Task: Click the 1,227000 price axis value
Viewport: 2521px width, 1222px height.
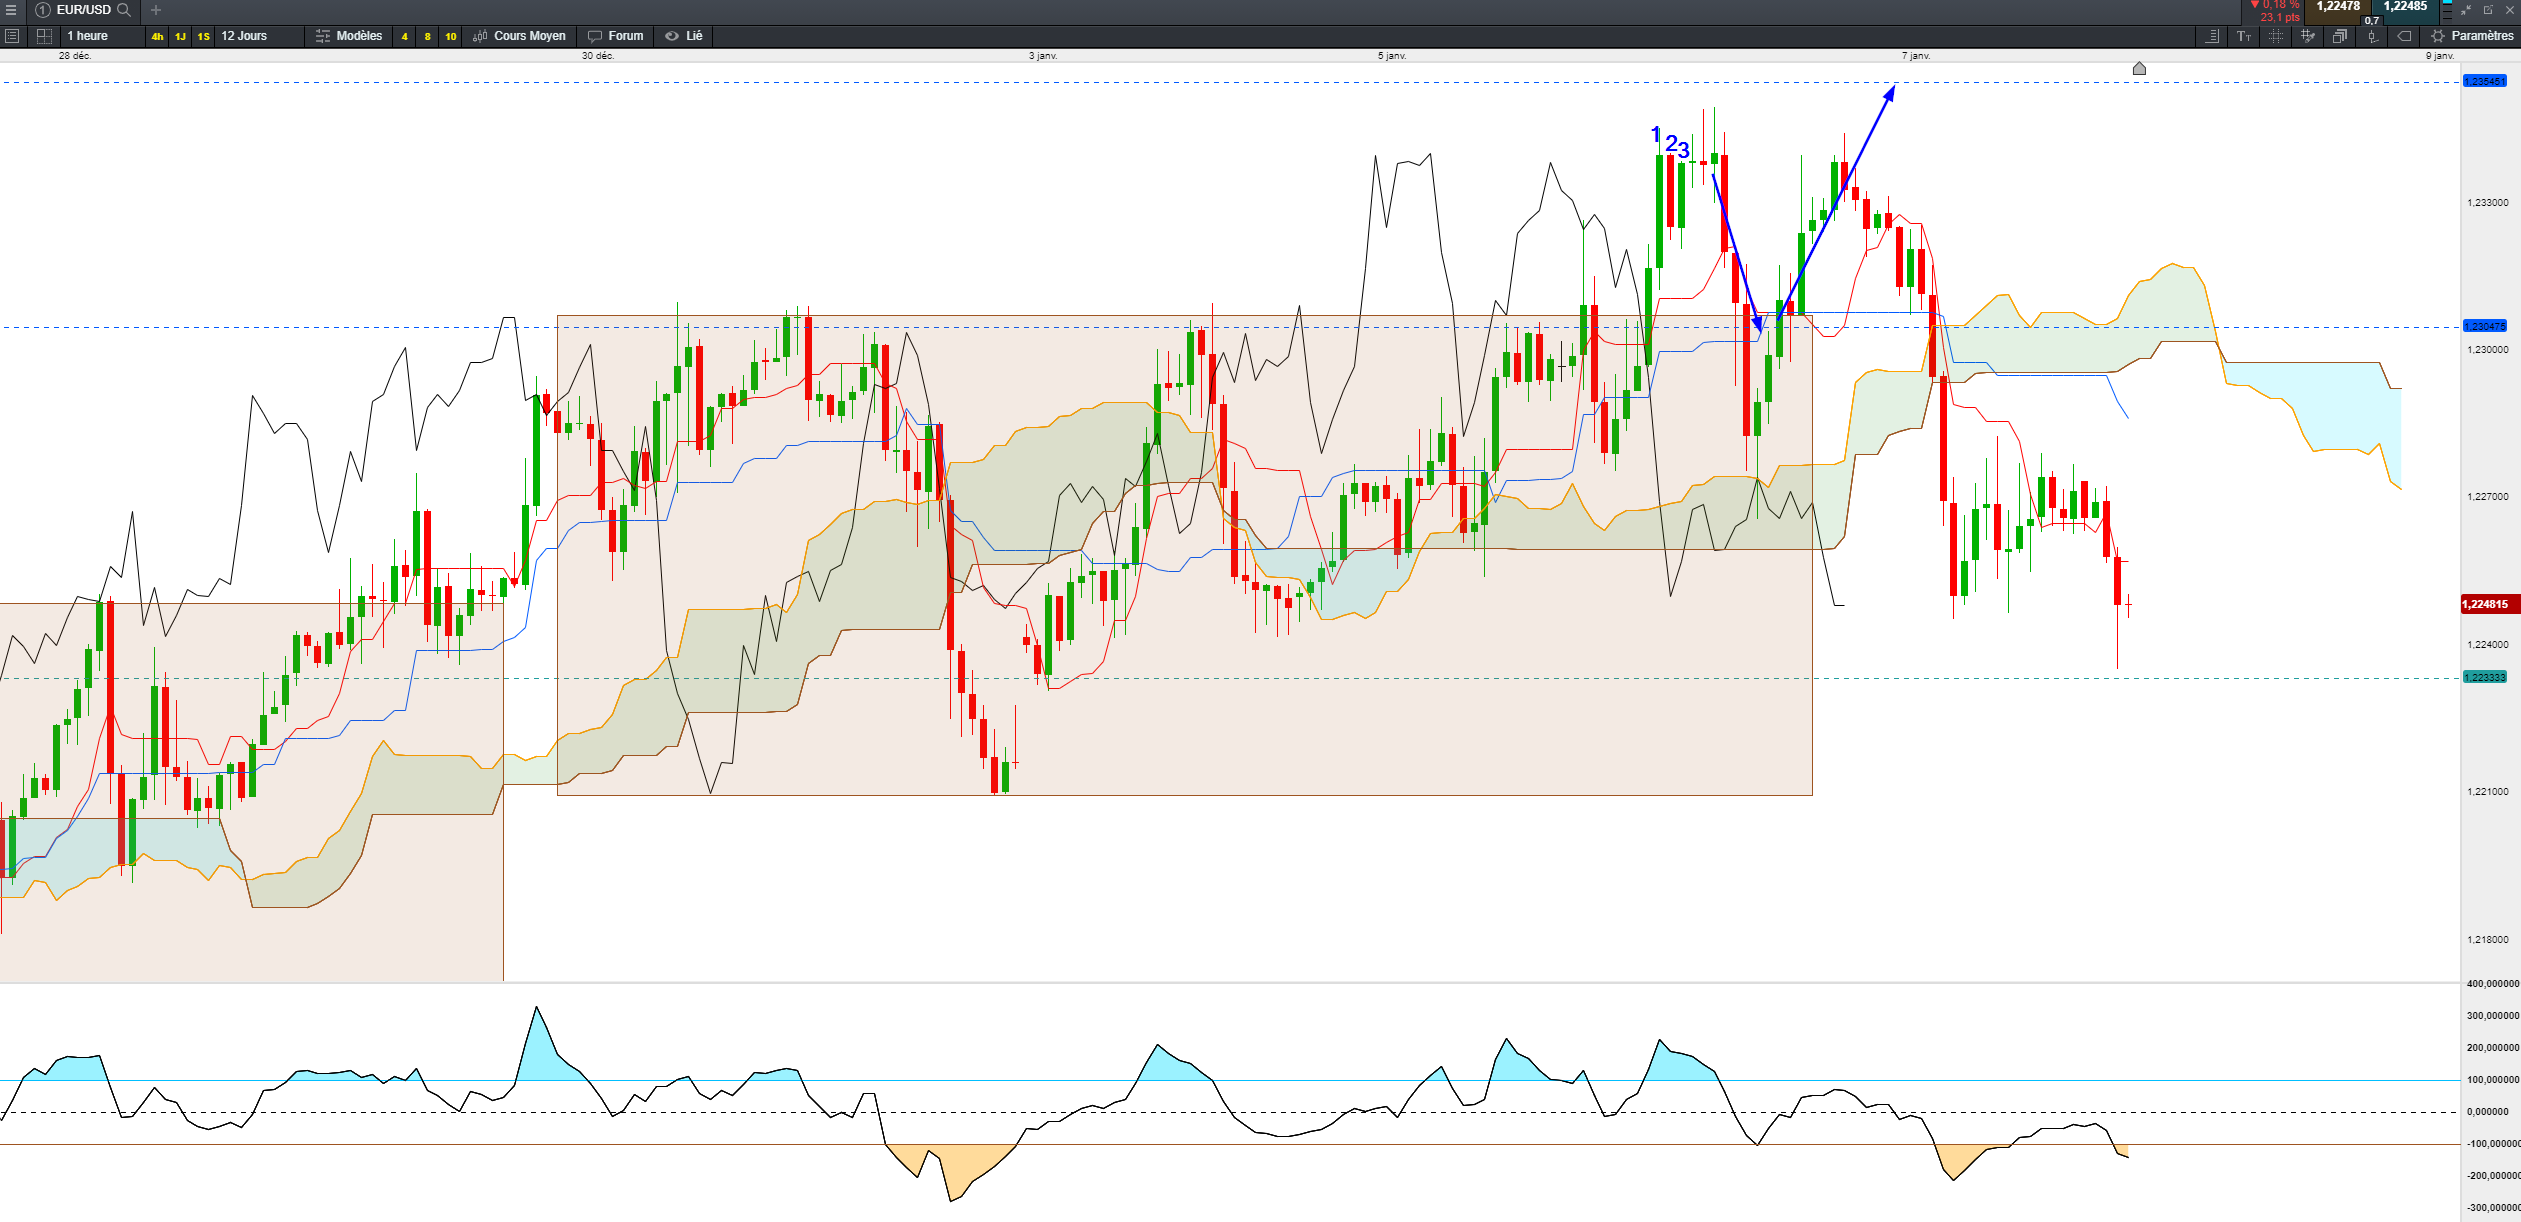Action: click(x=2488, y=497)
